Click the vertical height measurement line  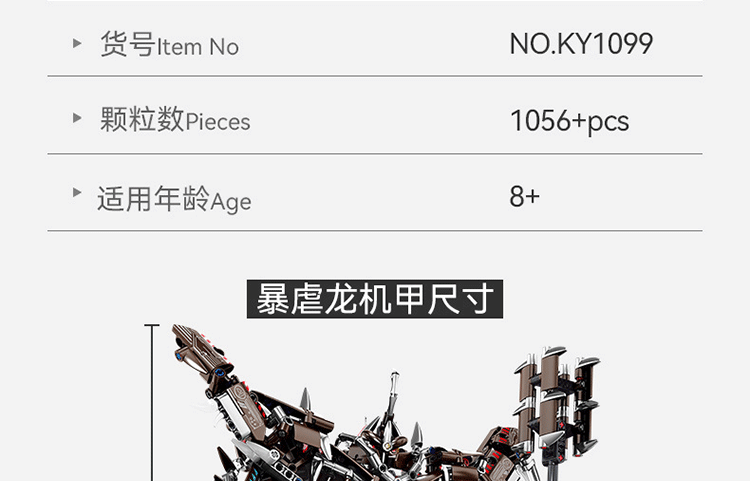pyautogui.click(x=152, y=403)
